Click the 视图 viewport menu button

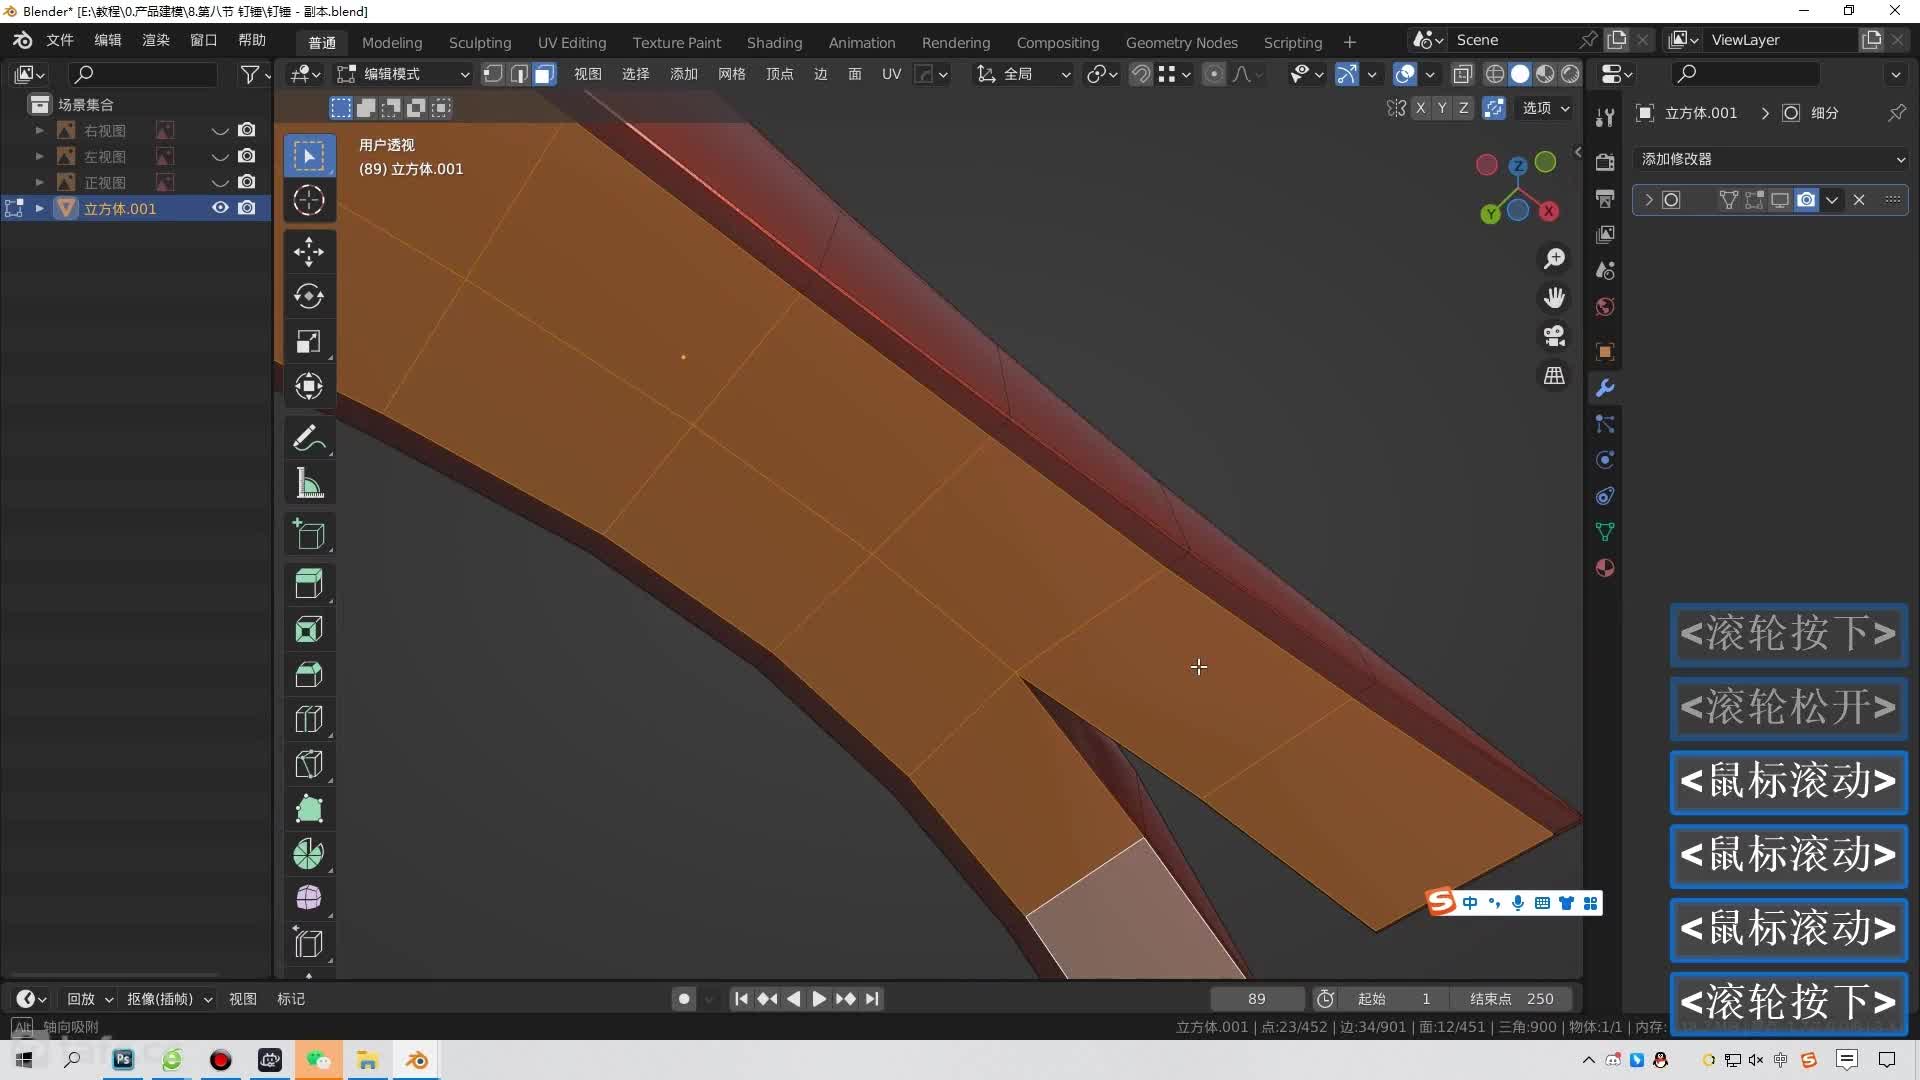coord(588,74)
